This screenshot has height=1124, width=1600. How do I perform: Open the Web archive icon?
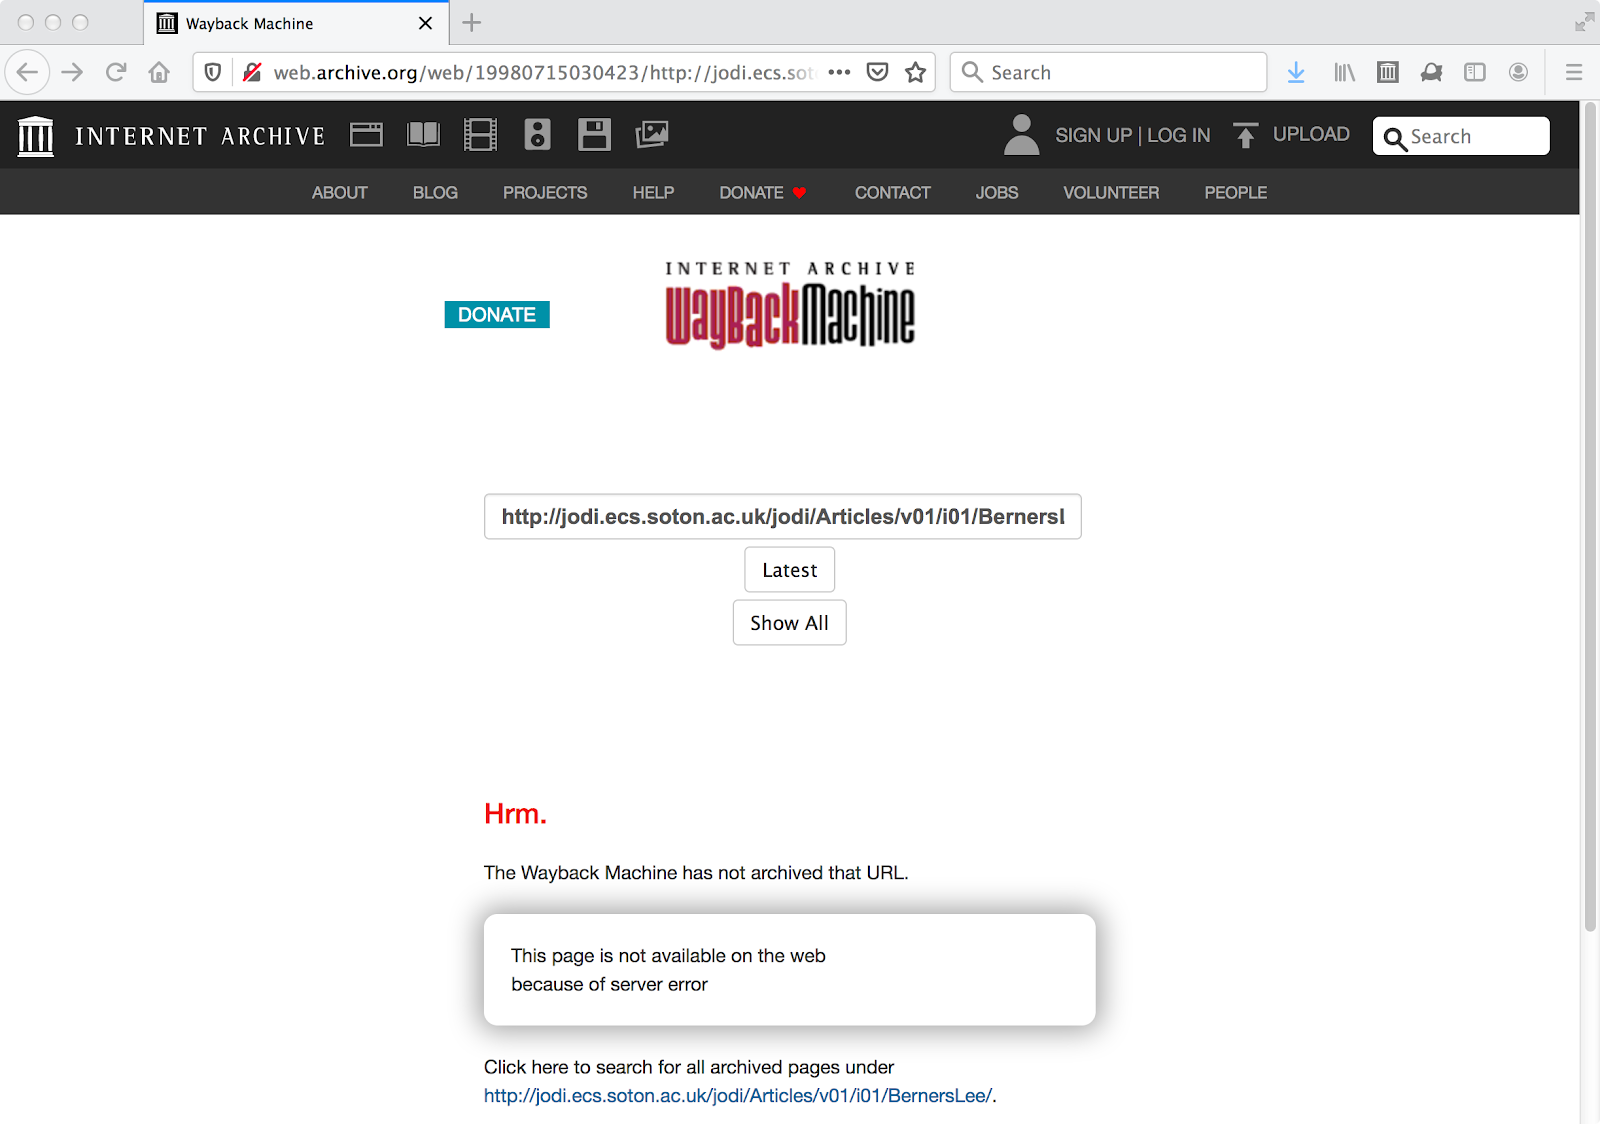tap(366, 134)
